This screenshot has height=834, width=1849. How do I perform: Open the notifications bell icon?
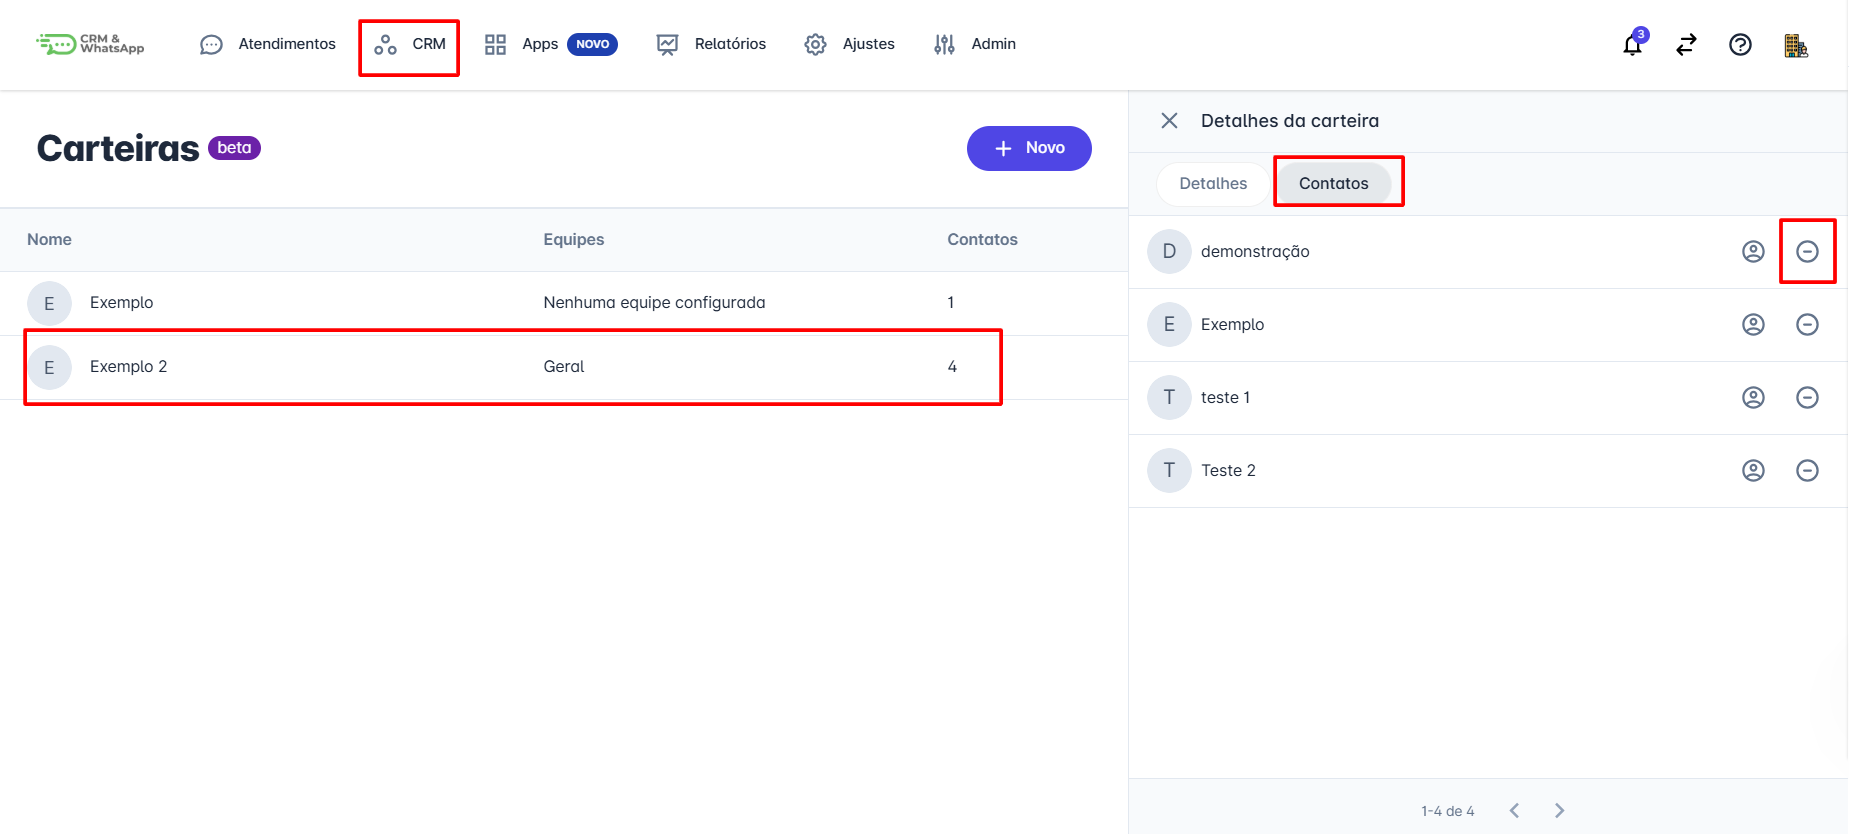[1632, 45]
